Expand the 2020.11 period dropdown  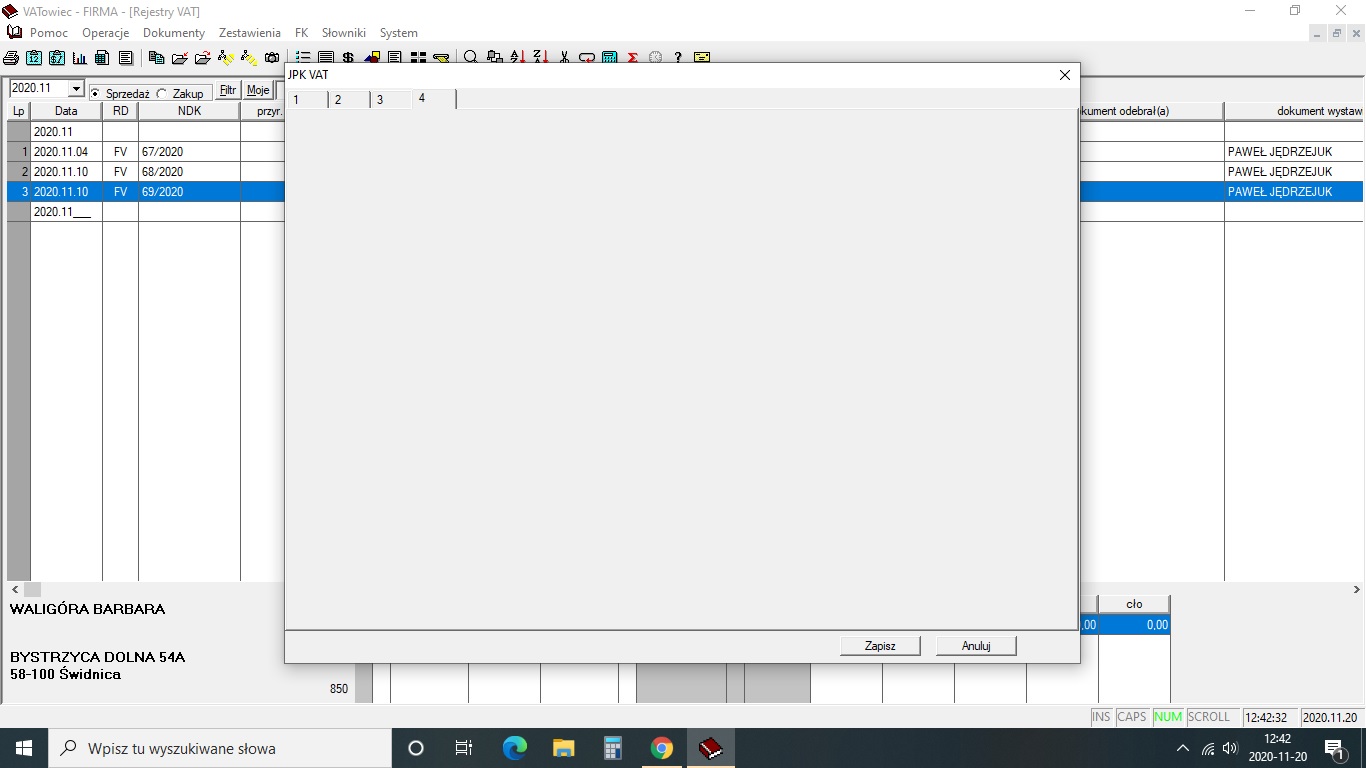pyautogui.click(x=76, y=89)
